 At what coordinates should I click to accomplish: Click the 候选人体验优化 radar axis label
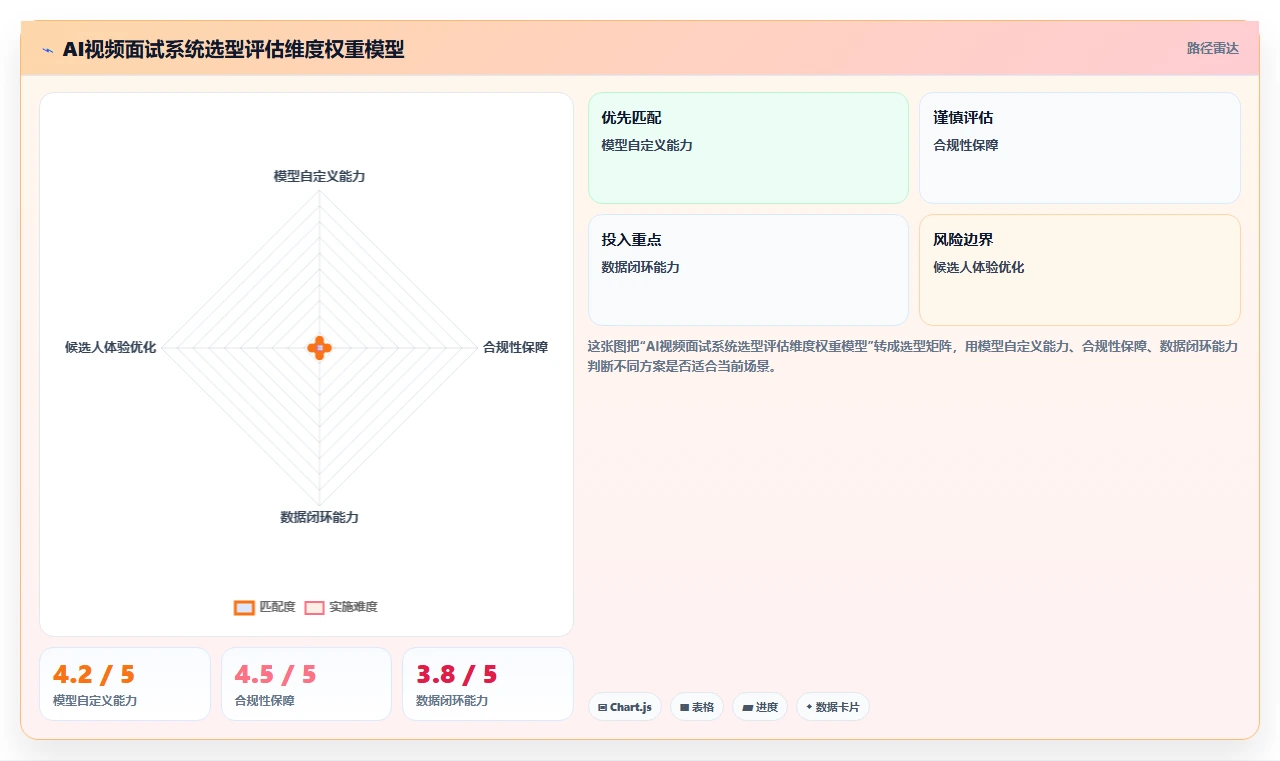tap(110, 347)
